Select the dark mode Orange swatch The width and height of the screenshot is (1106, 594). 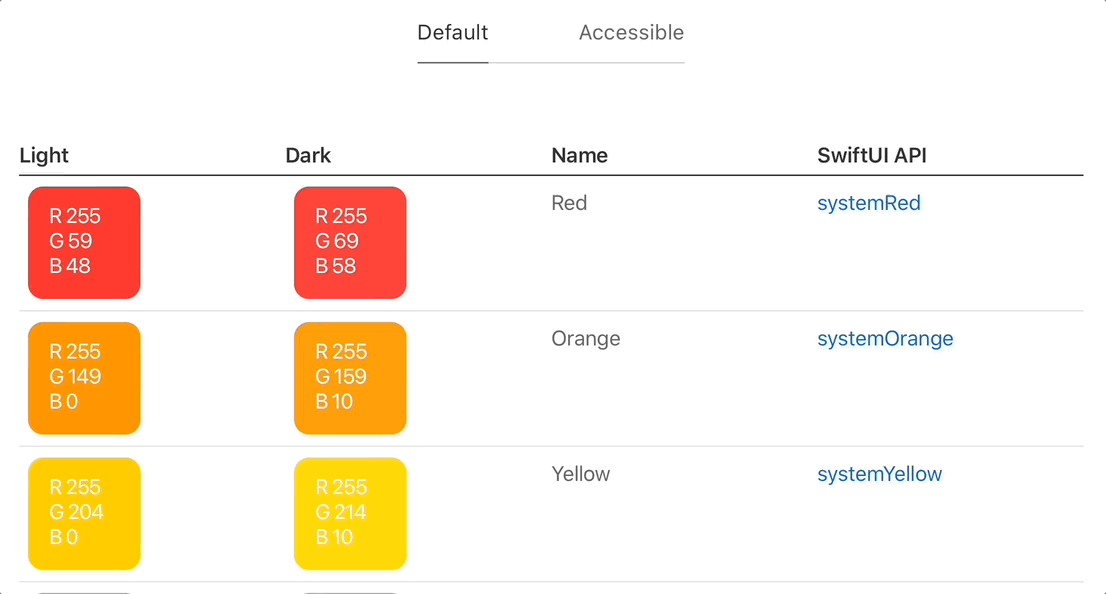coord(350,378)
